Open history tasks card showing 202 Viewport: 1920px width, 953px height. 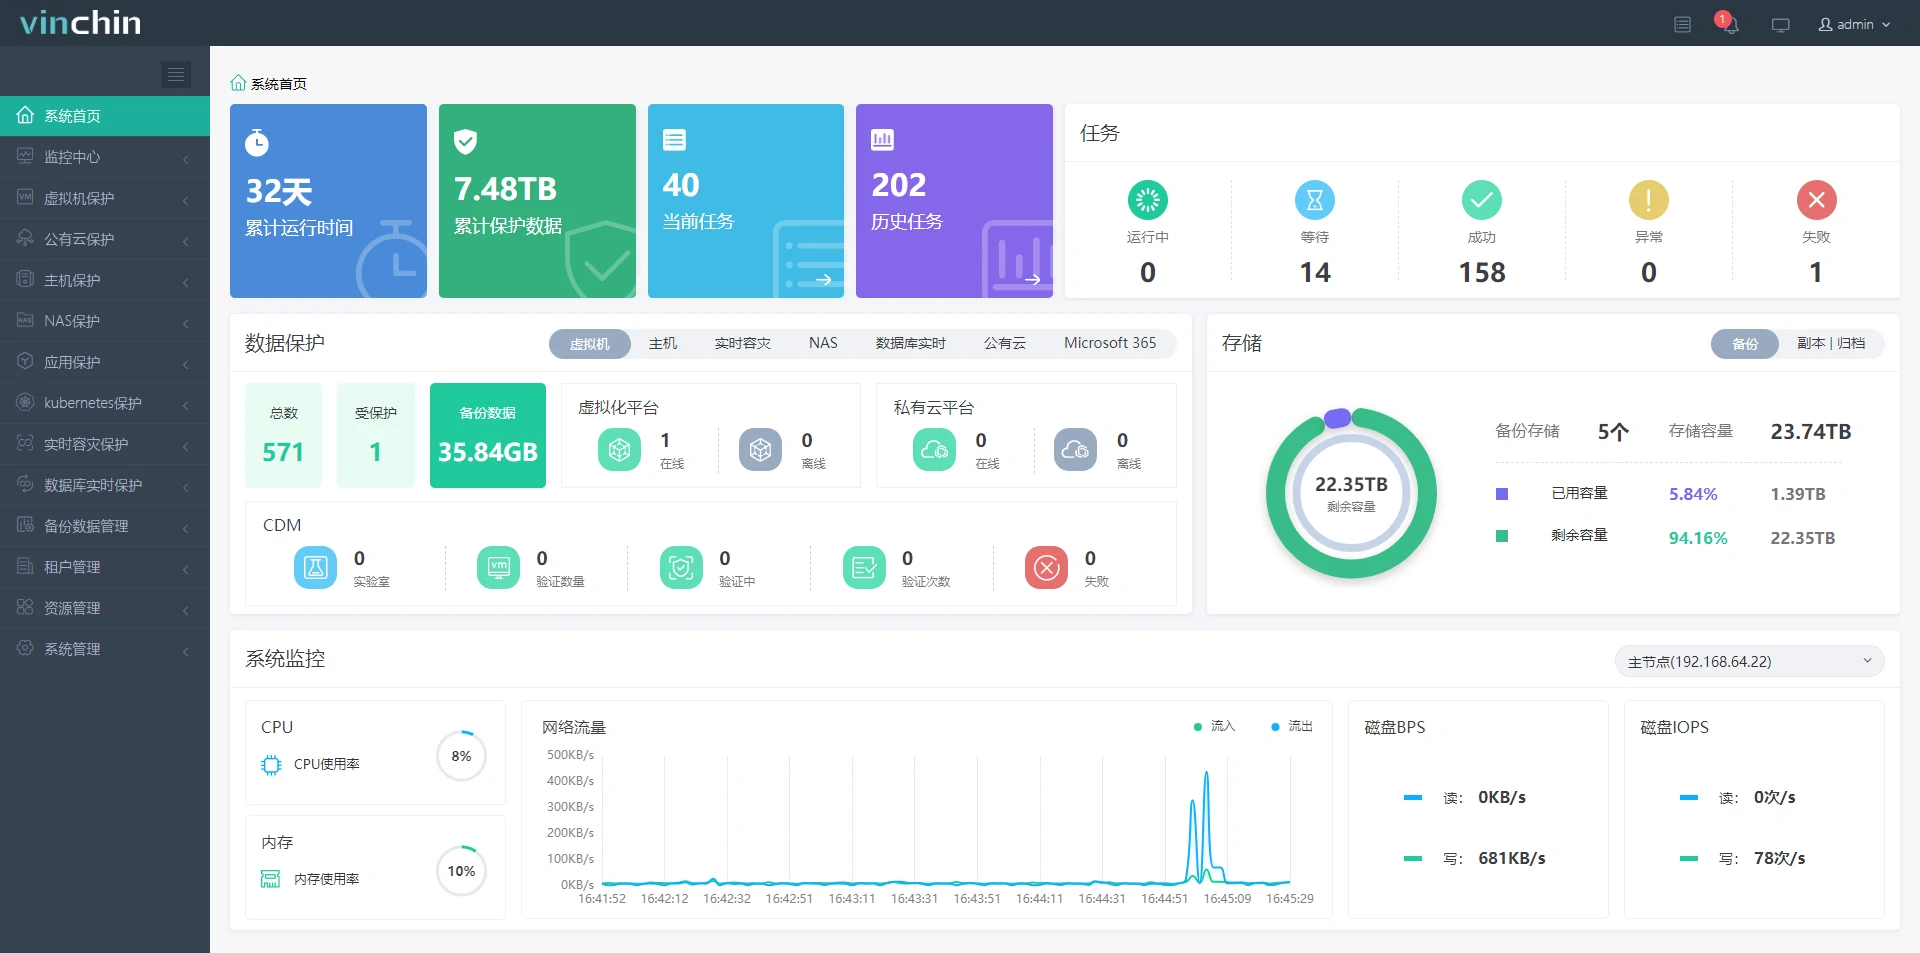coord(954,201)
